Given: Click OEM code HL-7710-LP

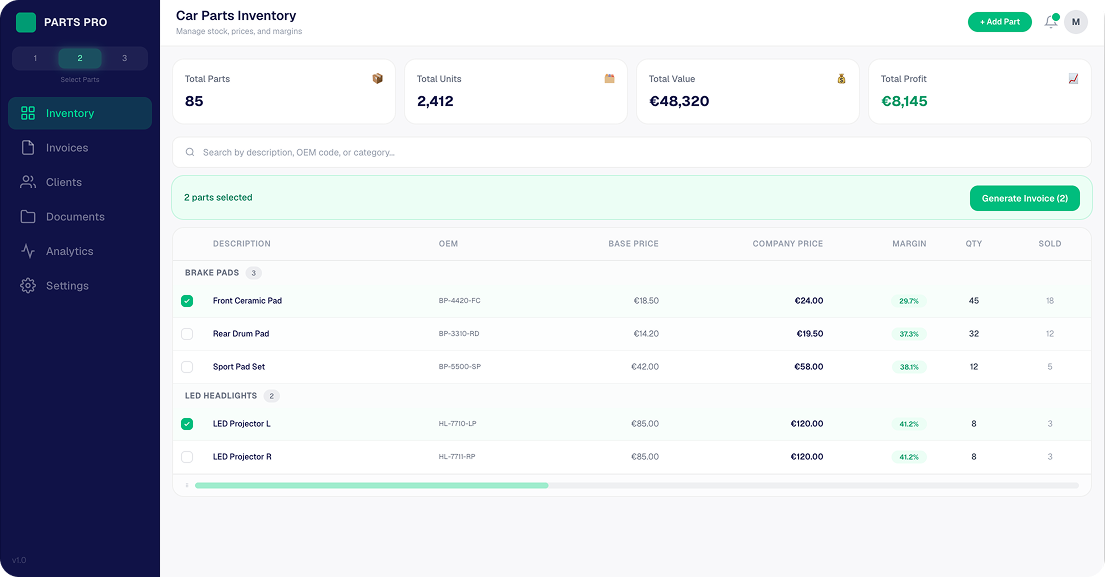Looking at the screenshot, I should [457, 424].
